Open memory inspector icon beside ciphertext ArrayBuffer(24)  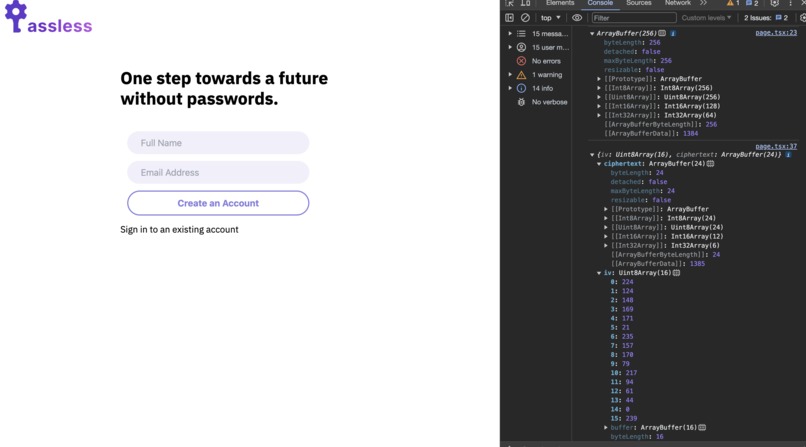coord(710,164)
